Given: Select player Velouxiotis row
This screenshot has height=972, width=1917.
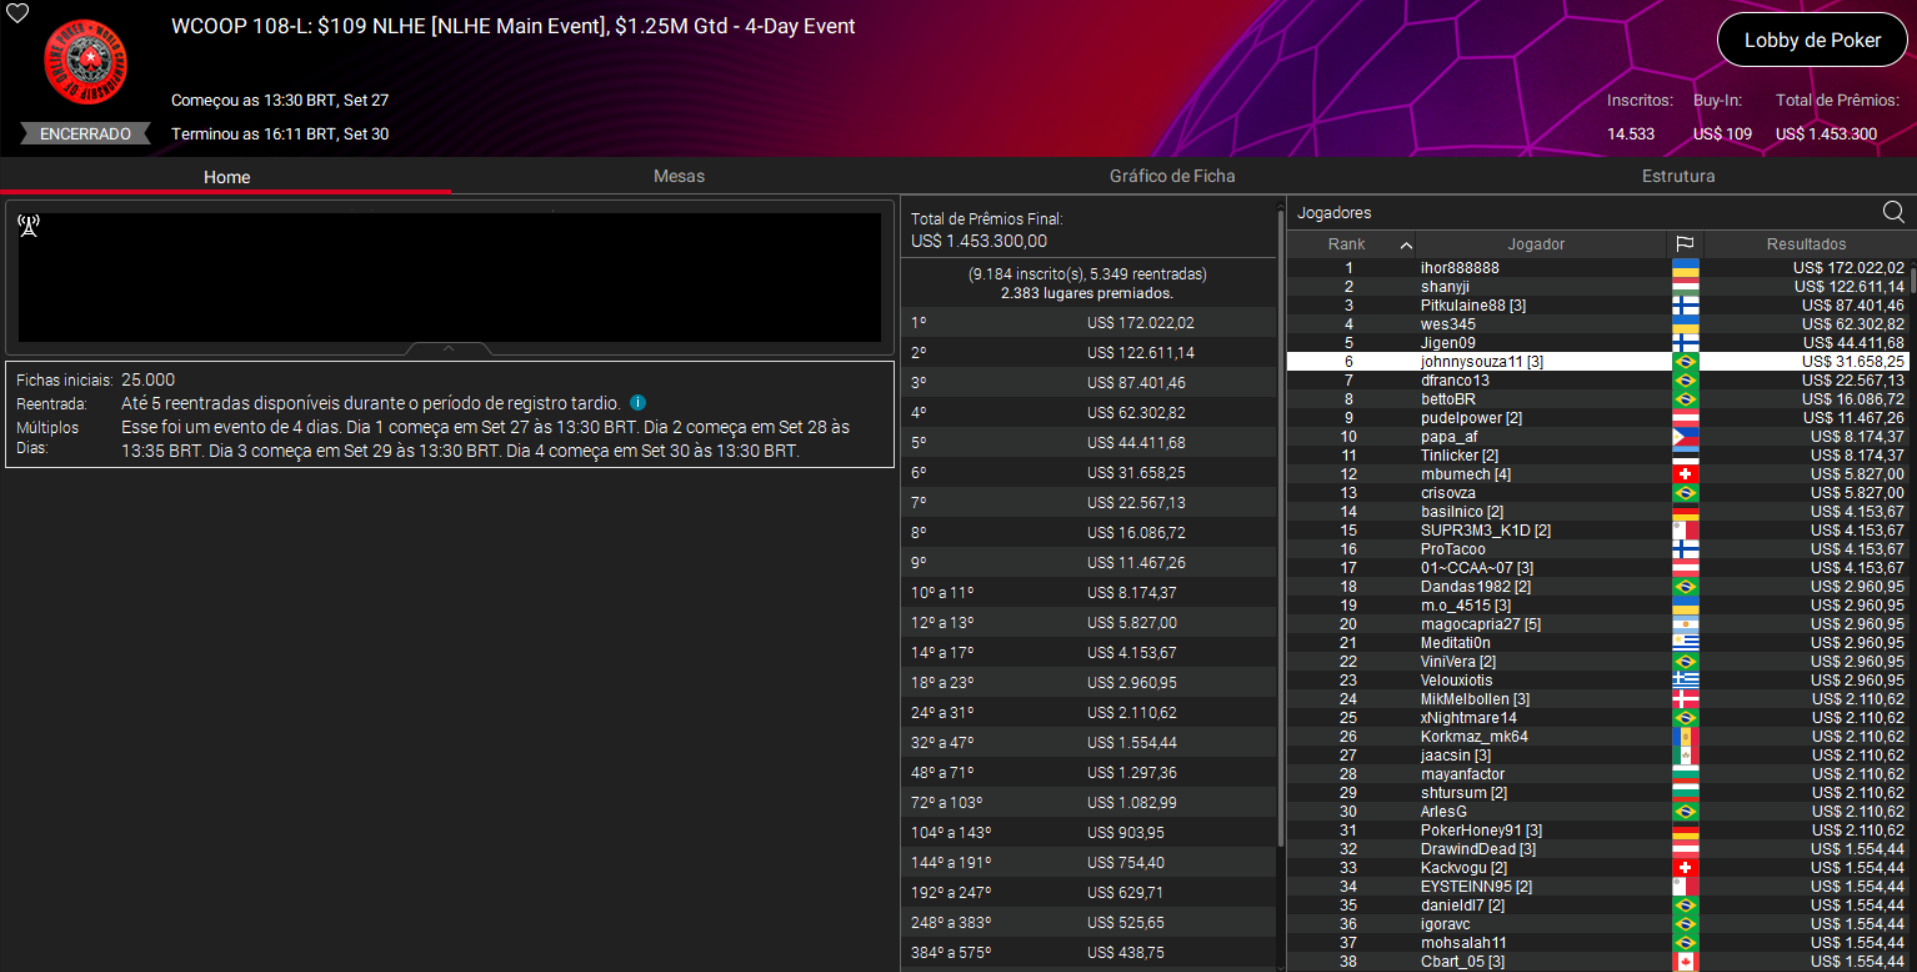Looking at the screenshot, I should click(1597, 681).
